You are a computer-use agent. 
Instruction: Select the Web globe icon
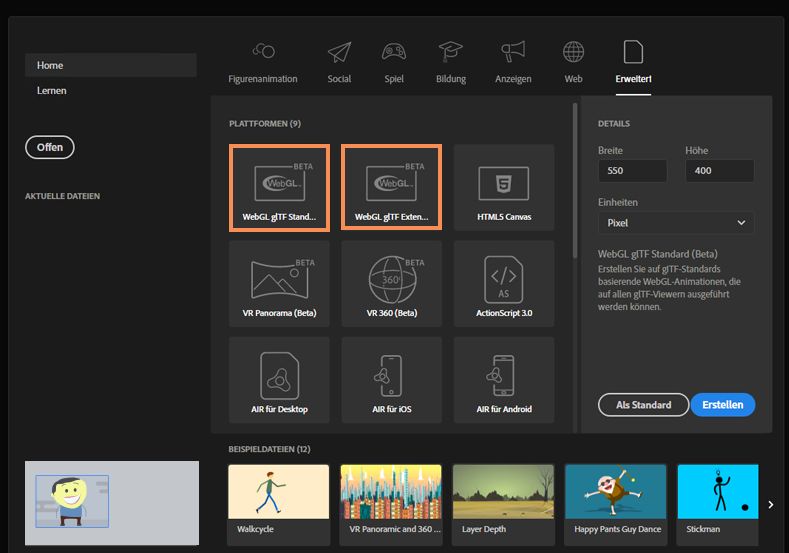coord(573,52)
